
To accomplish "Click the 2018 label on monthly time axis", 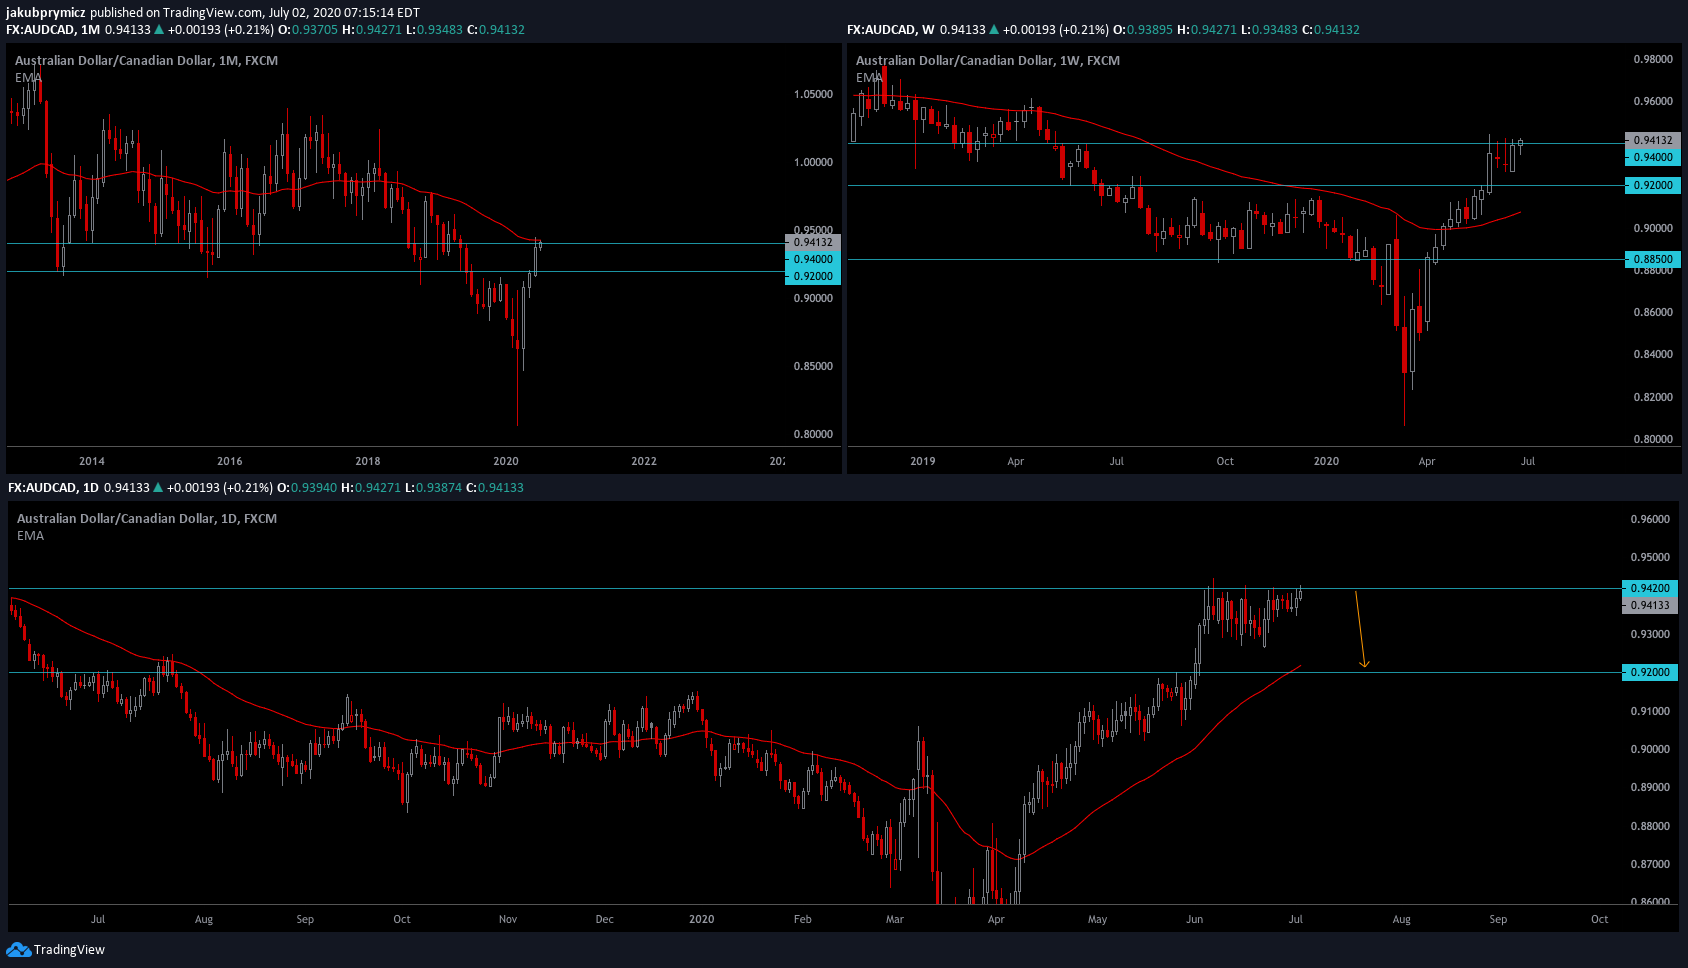I will tap(368, 461).
